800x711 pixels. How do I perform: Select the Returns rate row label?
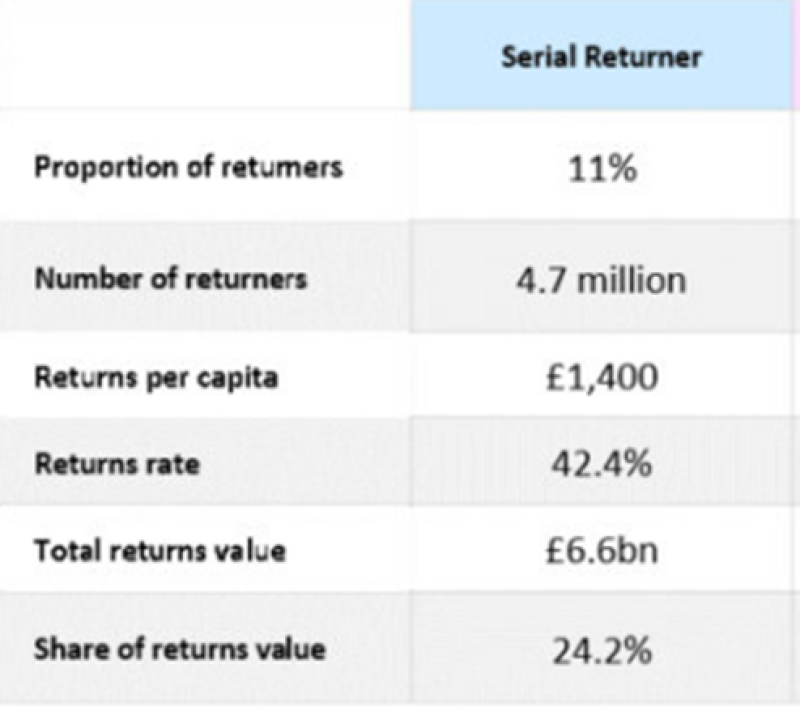116,465
